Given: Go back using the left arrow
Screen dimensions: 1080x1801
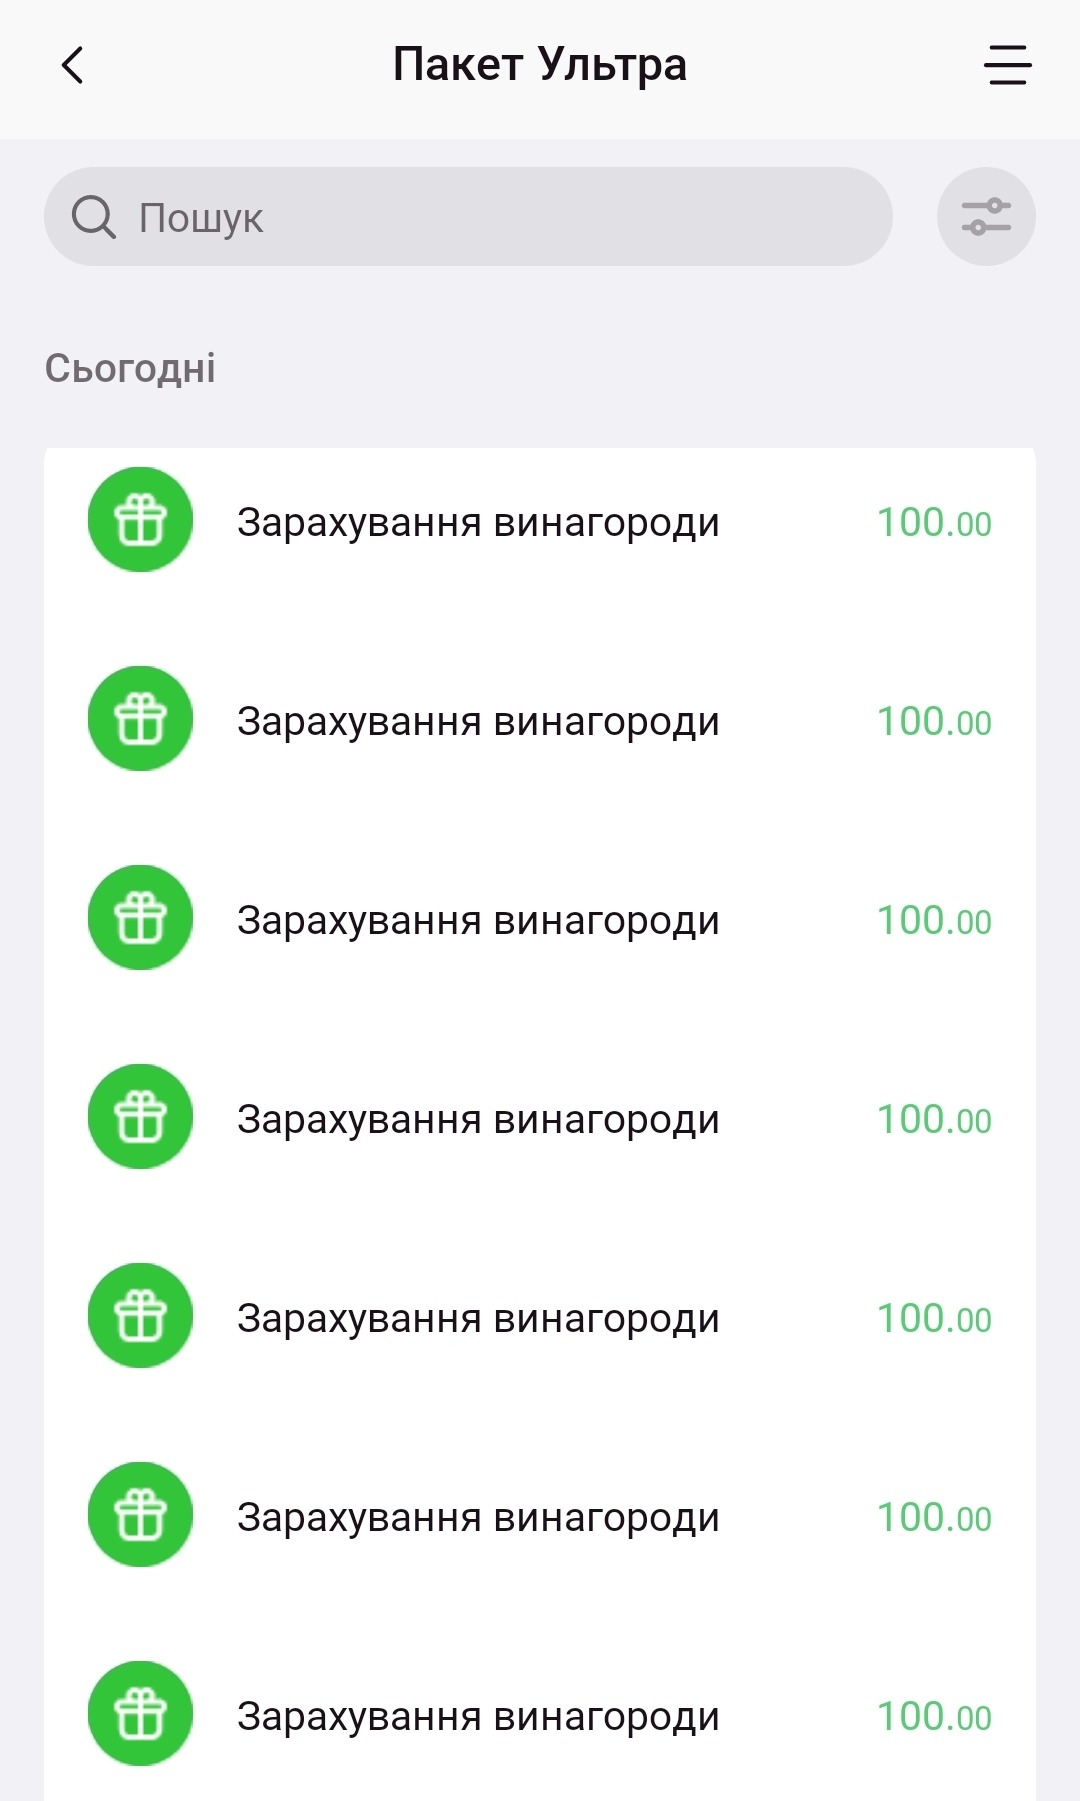Looking at the screenshot, I should pos(72,66).
